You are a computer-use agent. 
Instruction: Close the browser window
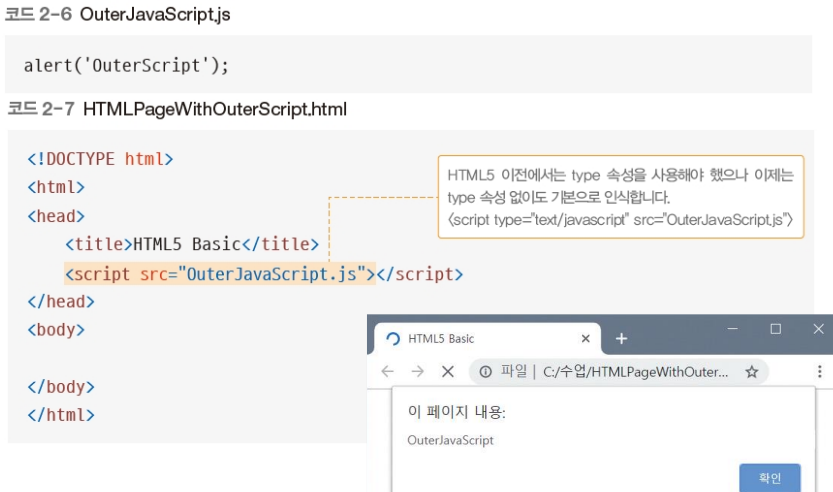click(x=818, y=329)
